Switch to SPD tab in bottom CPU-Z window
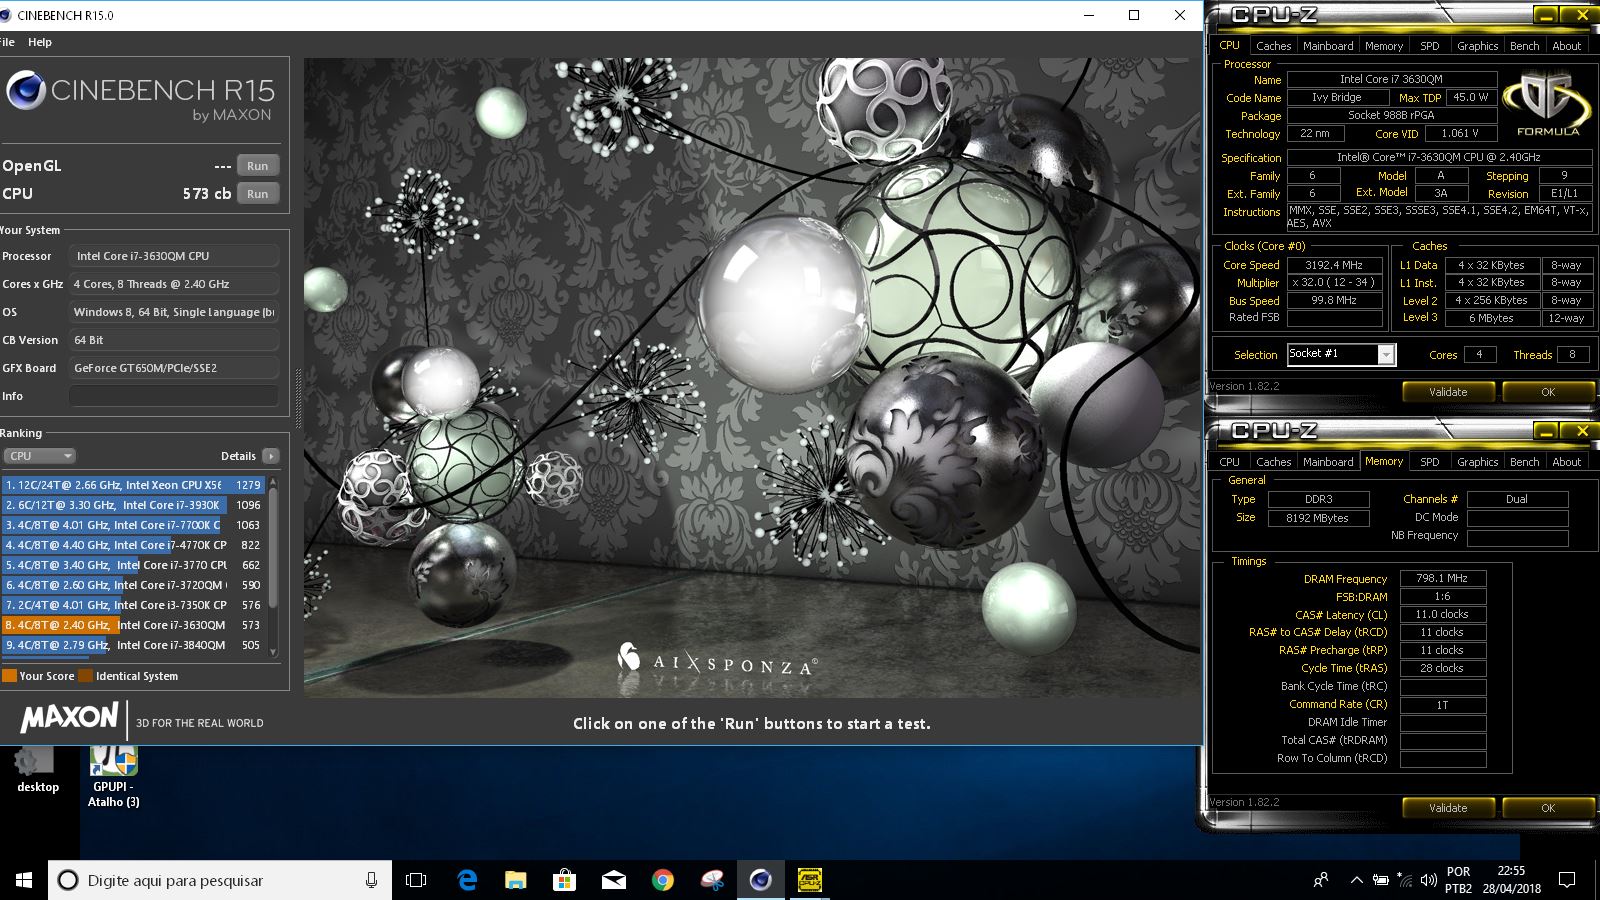The width and height of the screenshot is (1600, 900). [1430, 462]
